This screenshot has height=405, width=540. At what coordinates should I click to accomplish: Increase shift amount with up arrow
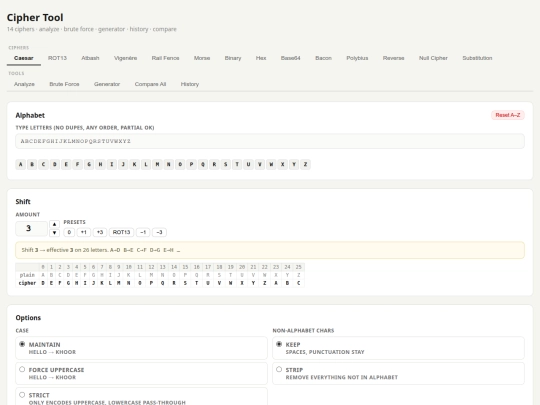(x=54, y=224)
